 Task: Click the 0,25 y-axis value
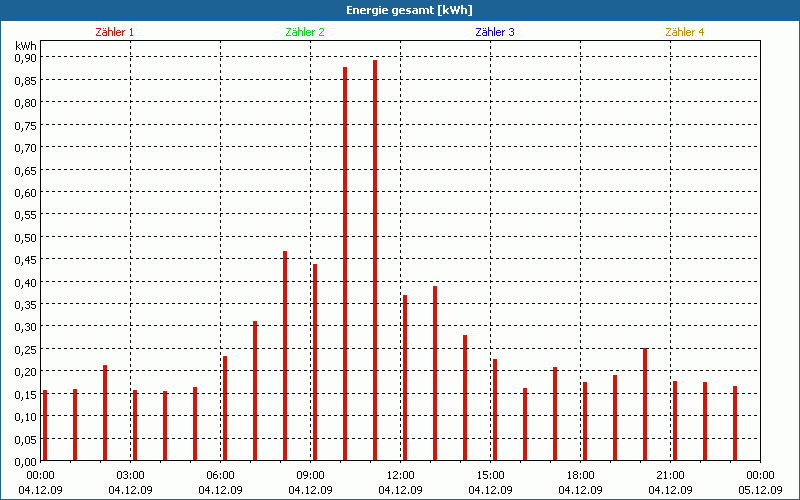pyautogui.click(x=26, y=349)
